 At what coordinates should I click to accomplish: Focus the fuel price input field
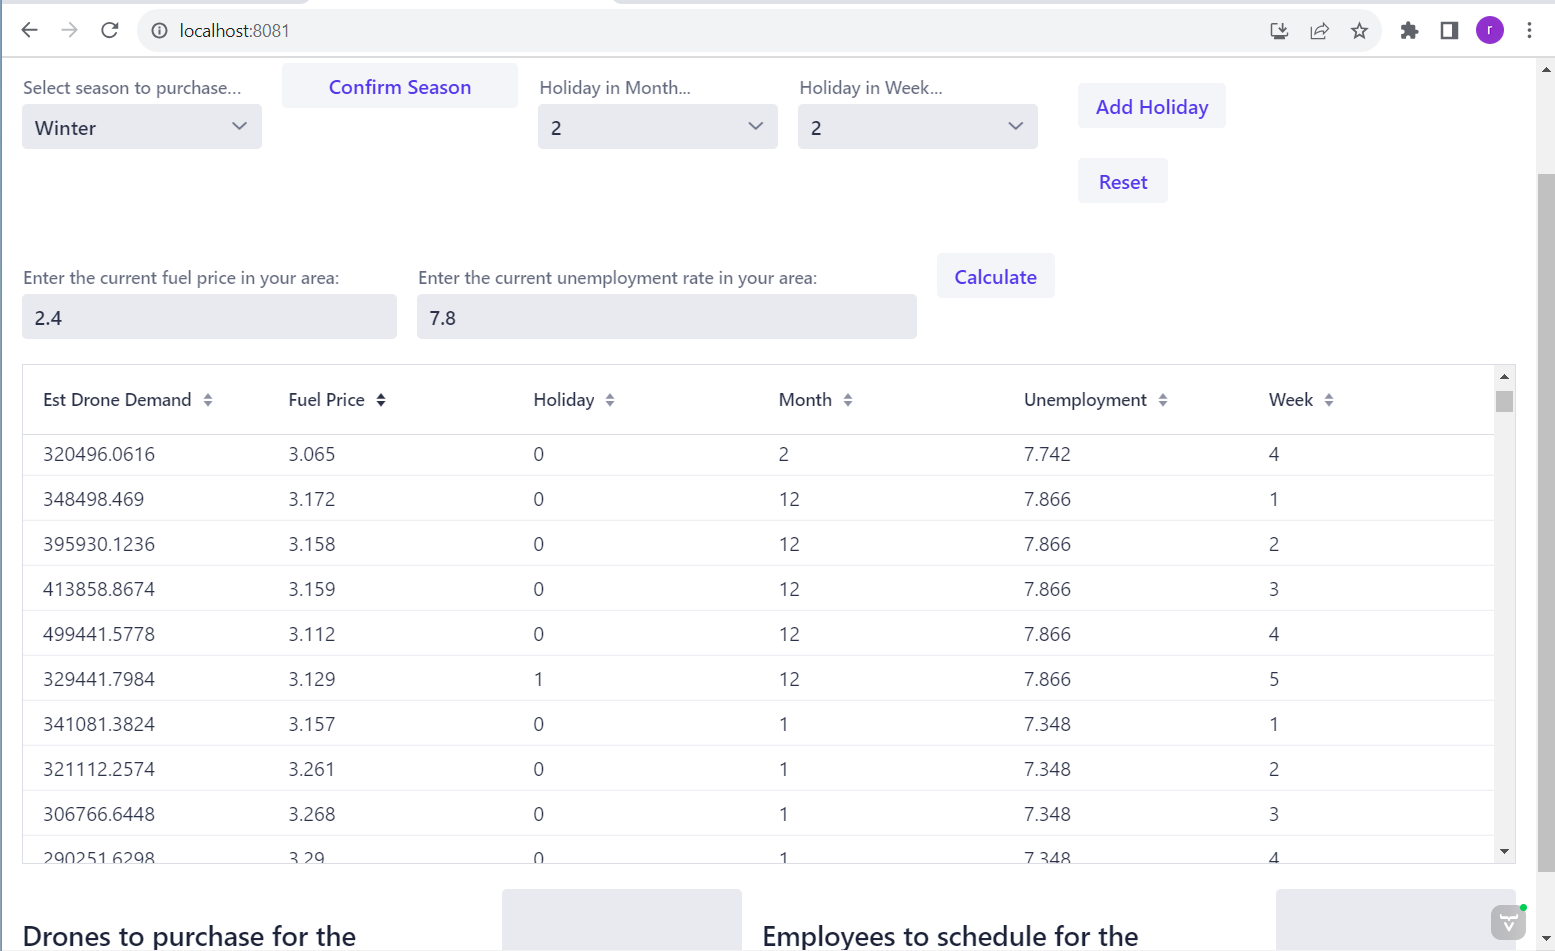click(x=209, y=317)
